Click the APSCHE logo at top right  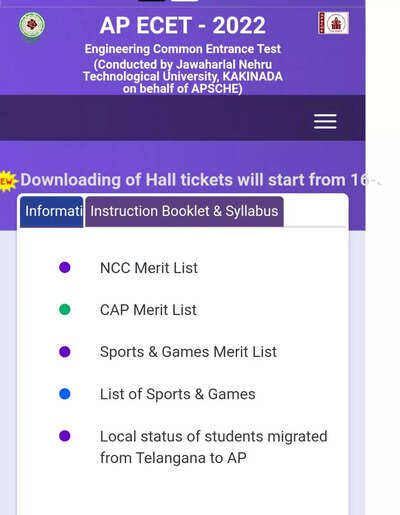point(334,23)
